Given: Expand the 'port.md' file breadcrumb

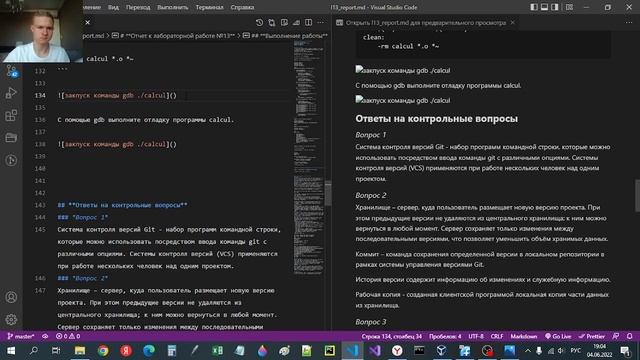Looking at the screenshot, I should [x=93, y=36].
